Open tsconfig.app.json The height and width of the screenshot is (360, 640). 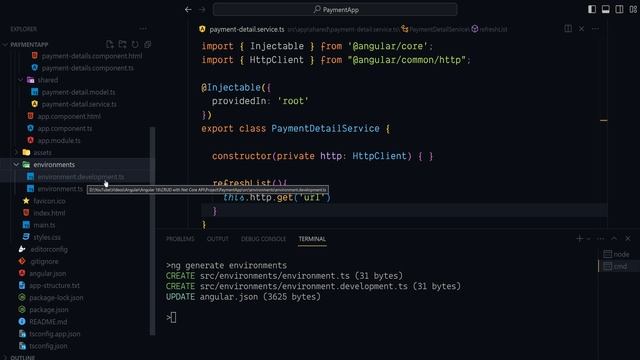55,333
